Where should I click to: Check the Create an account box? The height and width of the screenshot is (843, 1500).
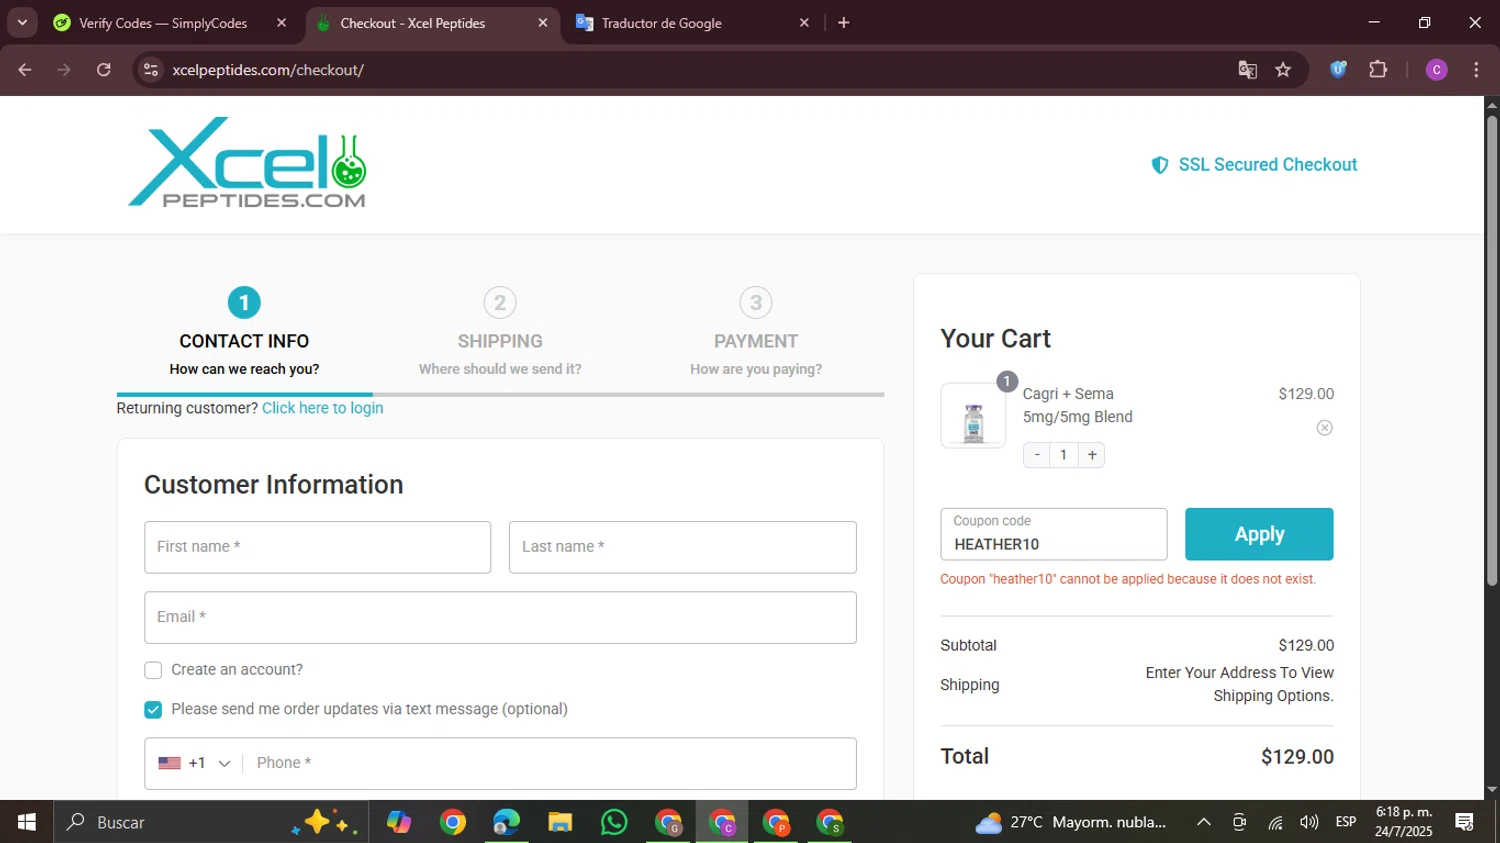pyautogui.click(x=153, y=670)
